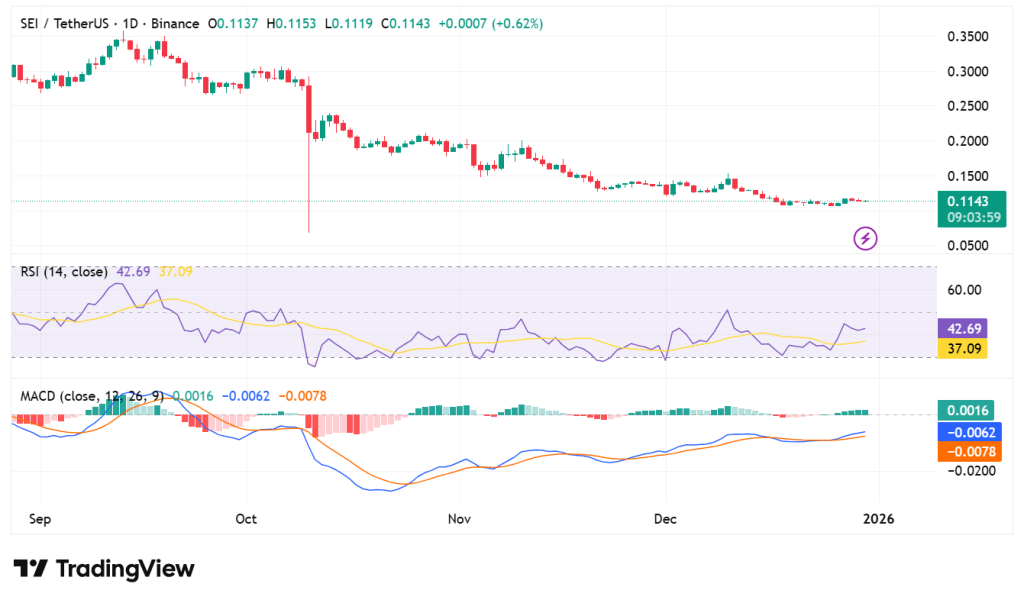This screenshot has width=1024, height=603.
Task: Click the 0.3500 price axis label
Action: [968, 37]
